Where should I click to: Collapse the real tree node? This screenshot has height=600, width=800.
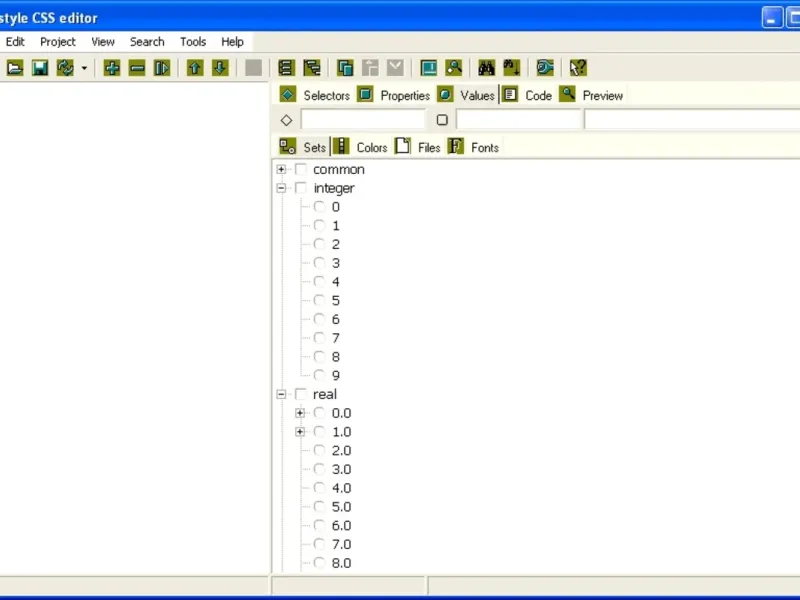click(x=281, y=394)
